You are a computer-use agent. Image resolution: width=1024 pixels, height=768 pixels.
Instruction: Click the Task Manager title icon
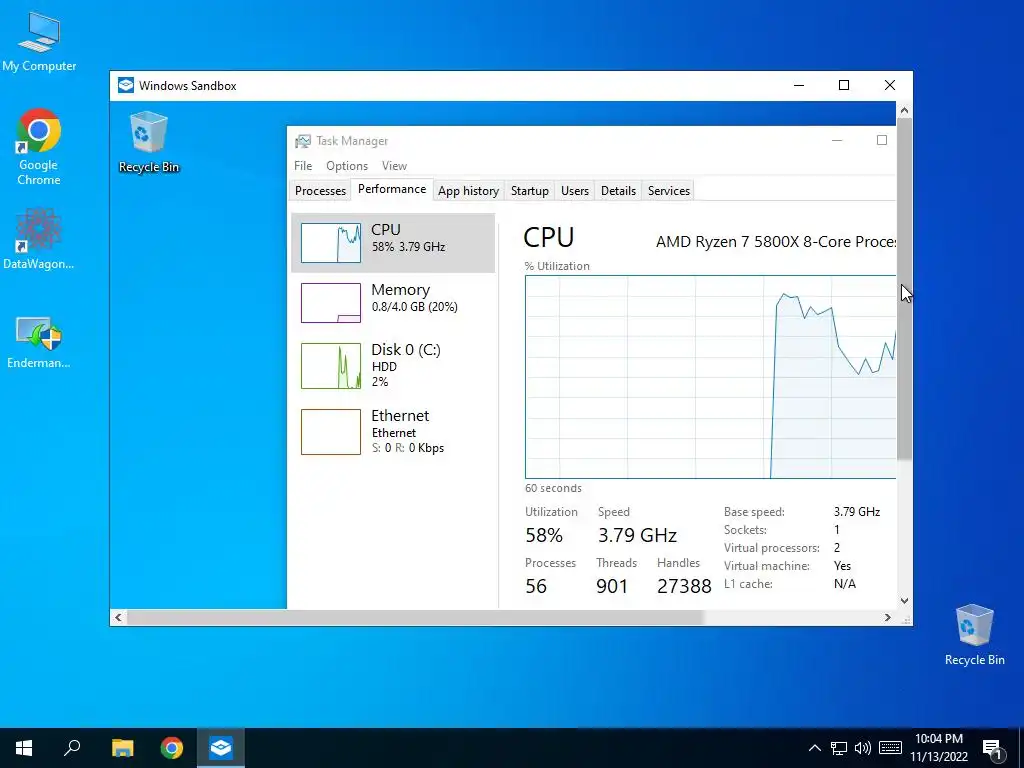tap(302, 141)
